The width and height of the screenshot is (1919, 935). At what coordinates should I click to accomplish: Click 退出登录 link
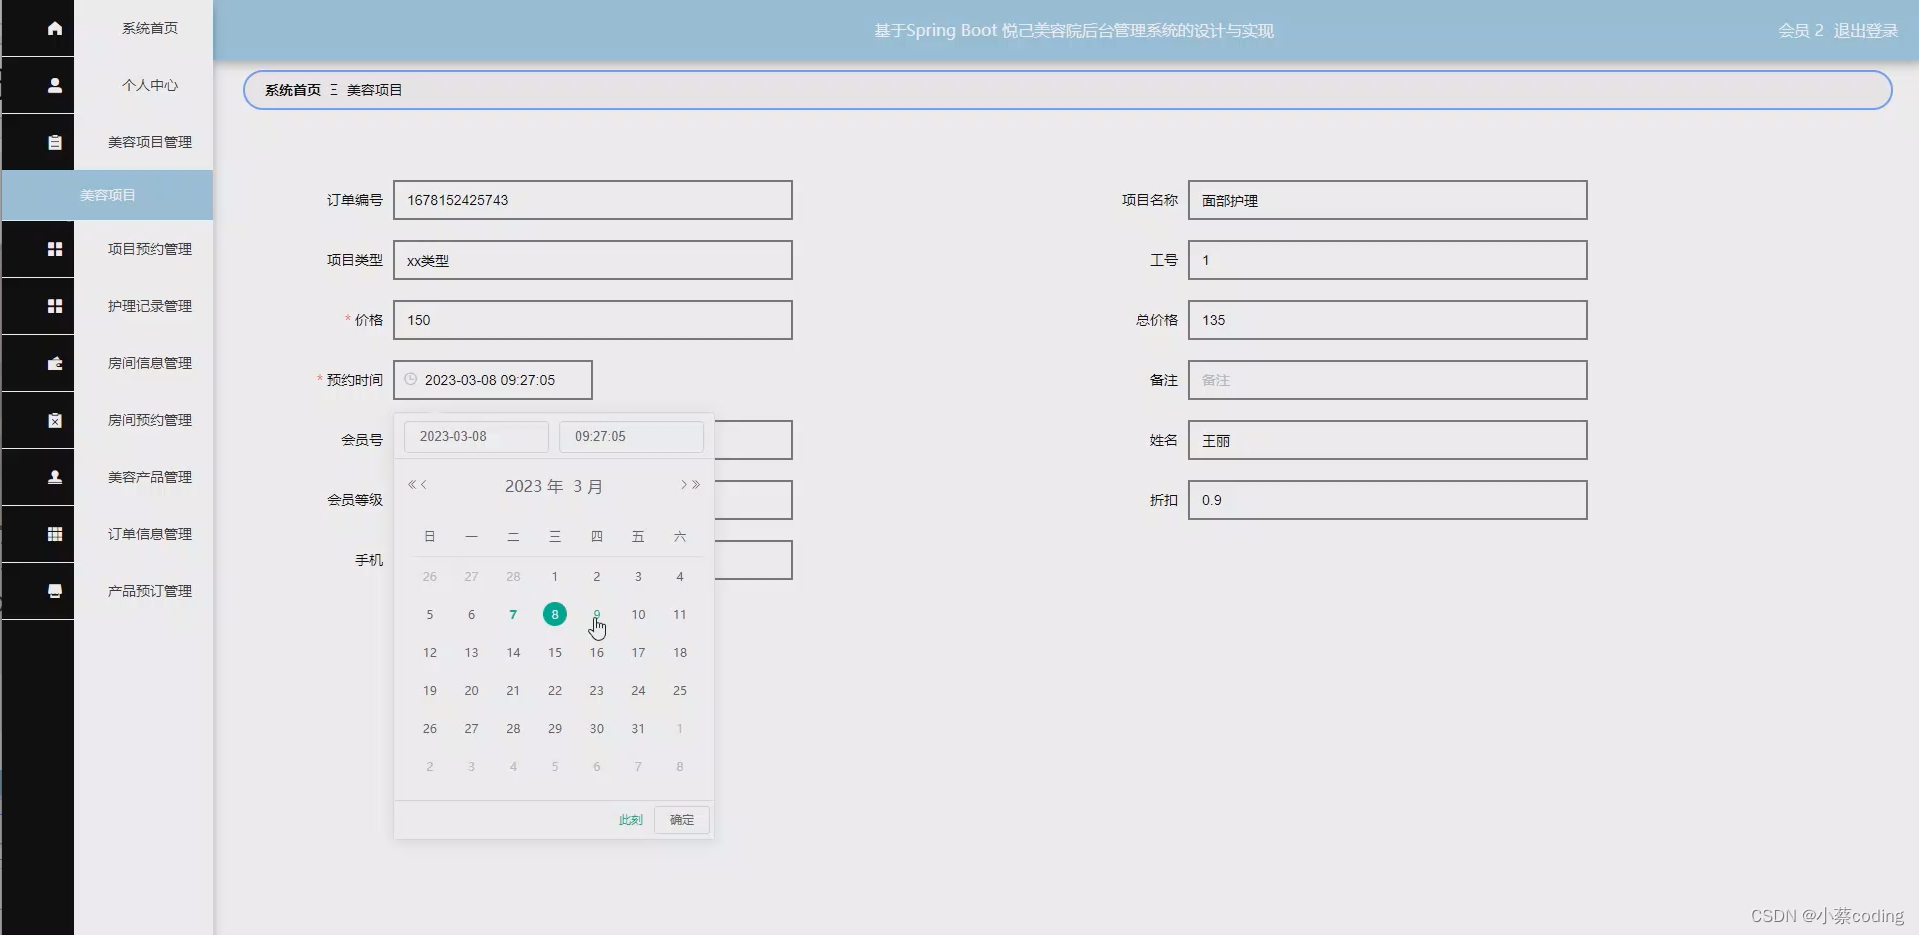pyautogui.click(x=1865, y=31)
